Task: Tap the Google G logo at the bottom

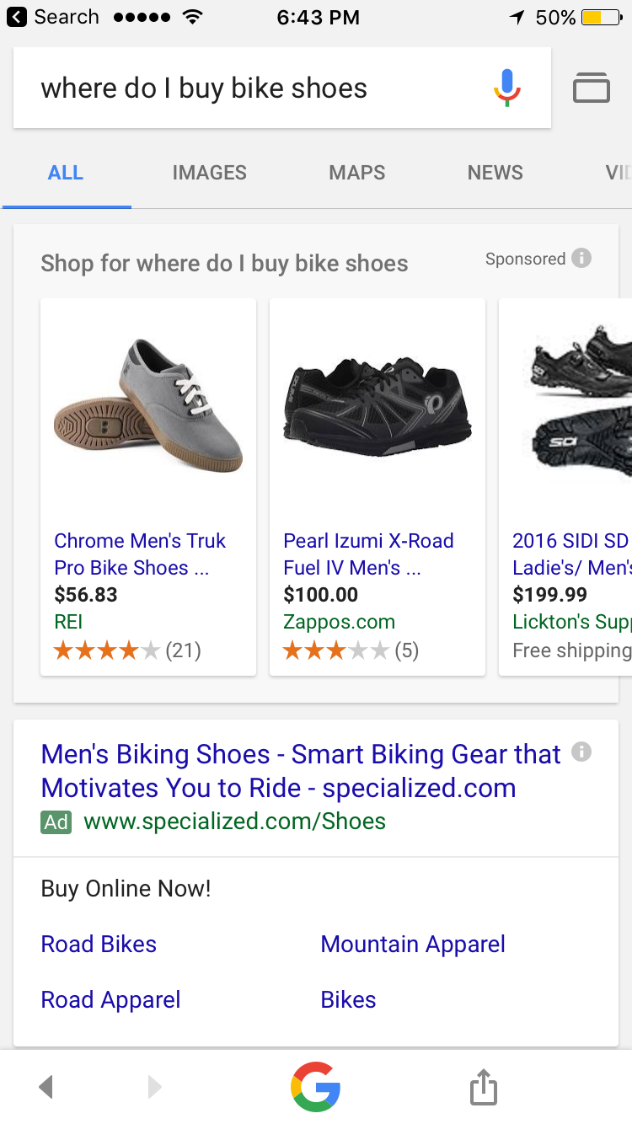Action: point(316,1087)
